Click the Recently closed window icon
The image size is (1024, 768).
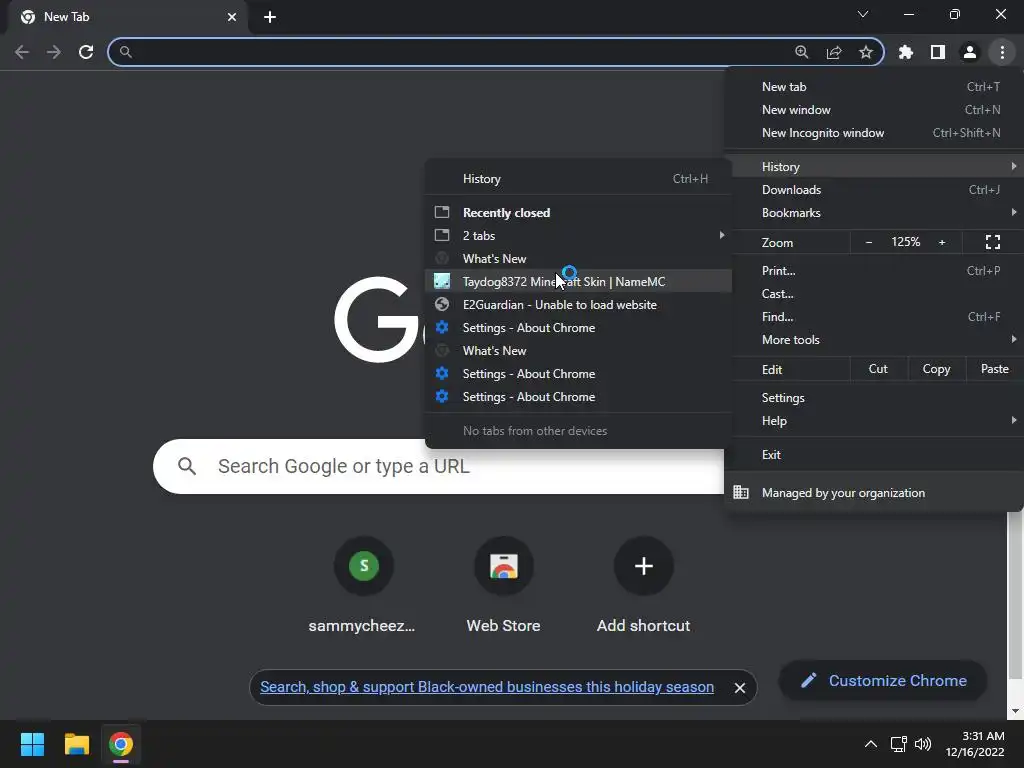click(442, 212)
